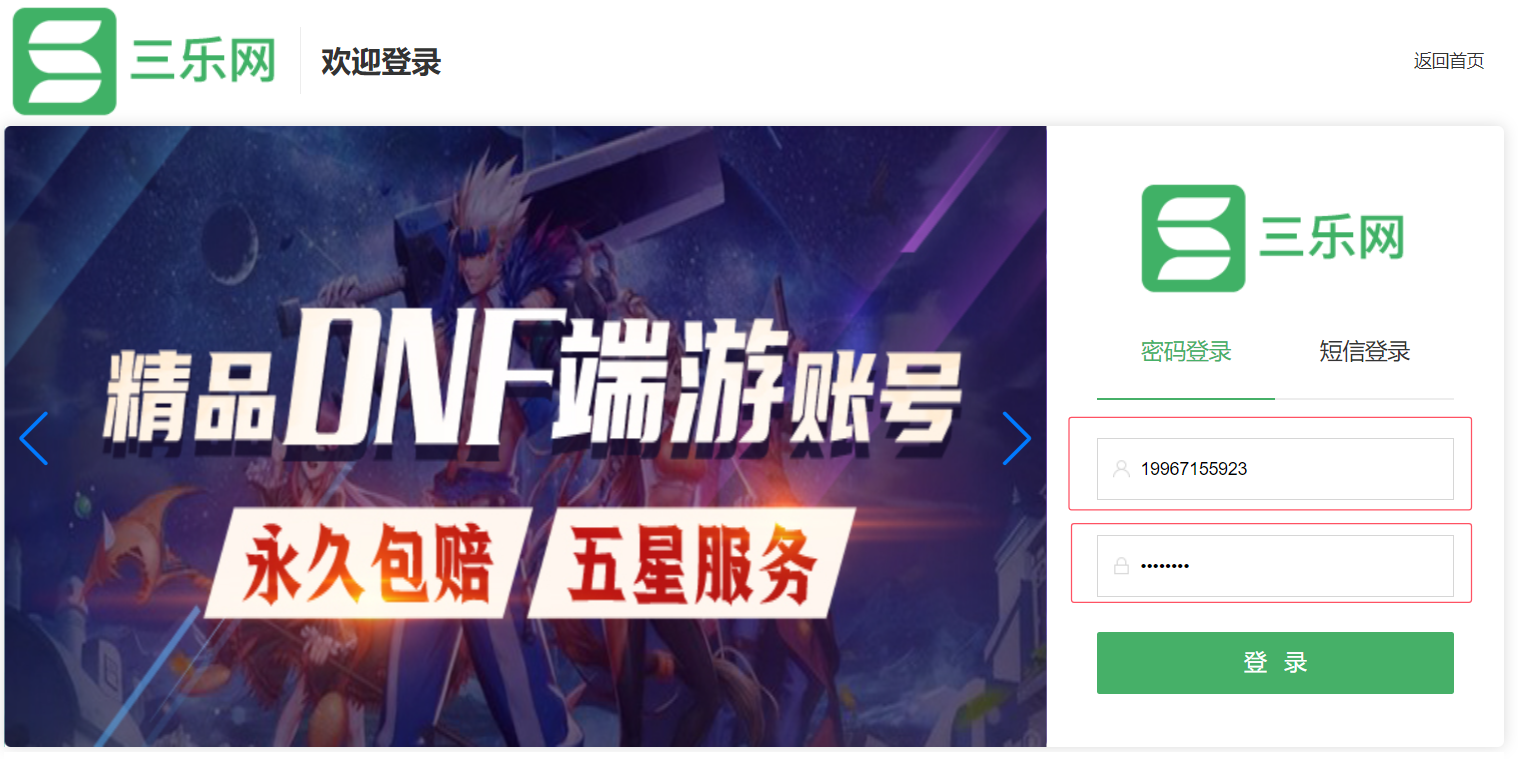Click the 永久包赔 banner label
The height and width of the screenshot is (759, 1518).
(x=368, y=564)
